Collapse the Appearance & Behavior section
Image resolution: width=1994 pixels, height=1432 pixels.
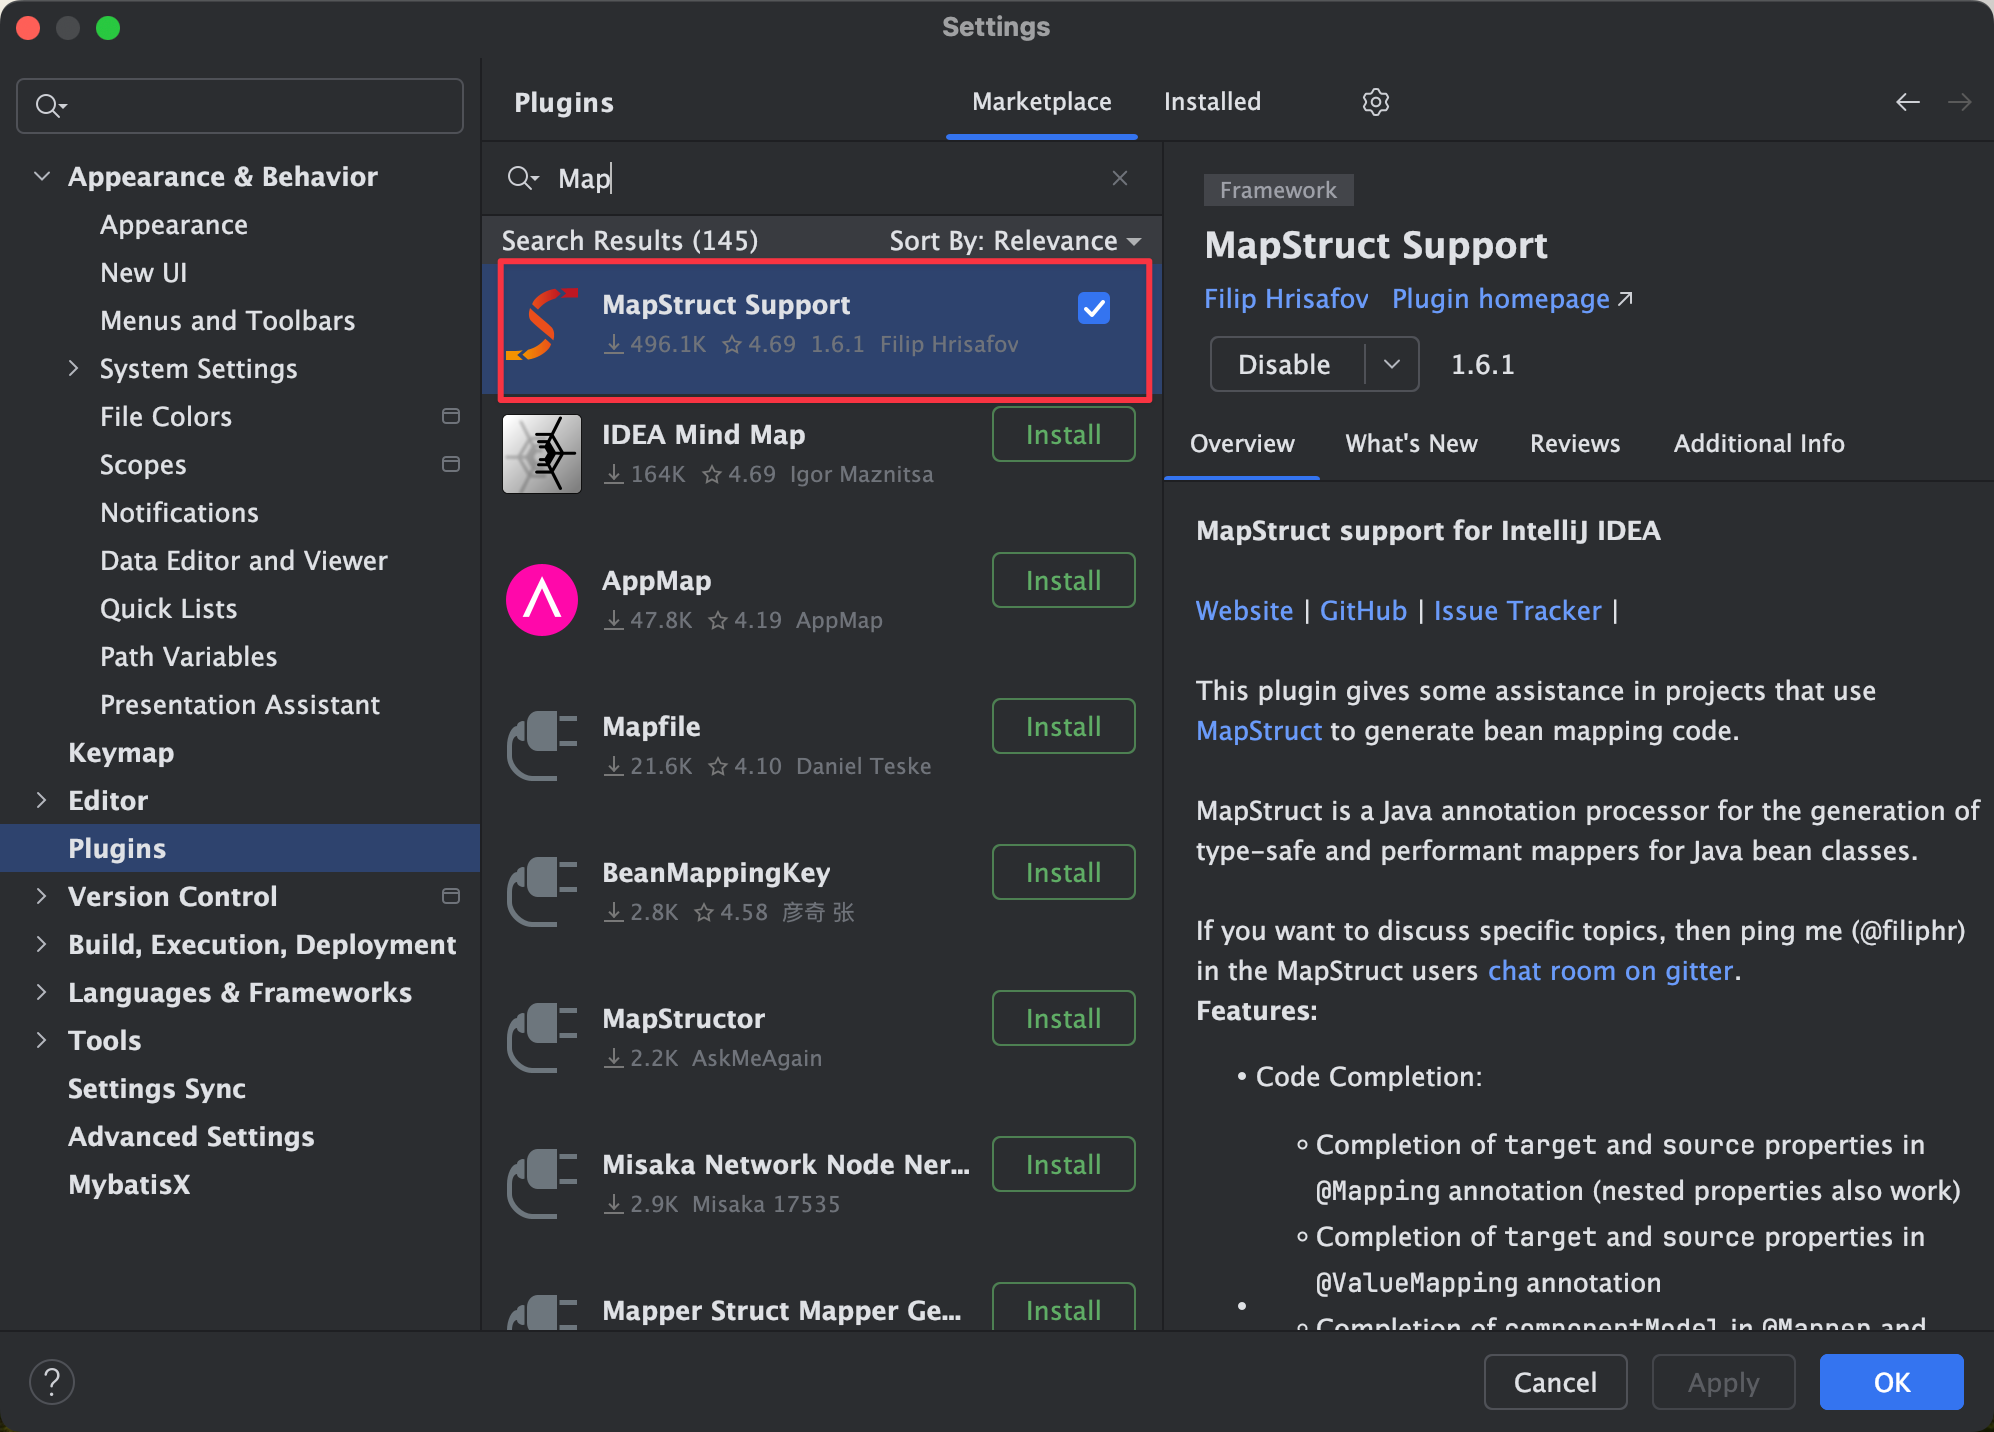pyautogui.click(x=42, y=176)
